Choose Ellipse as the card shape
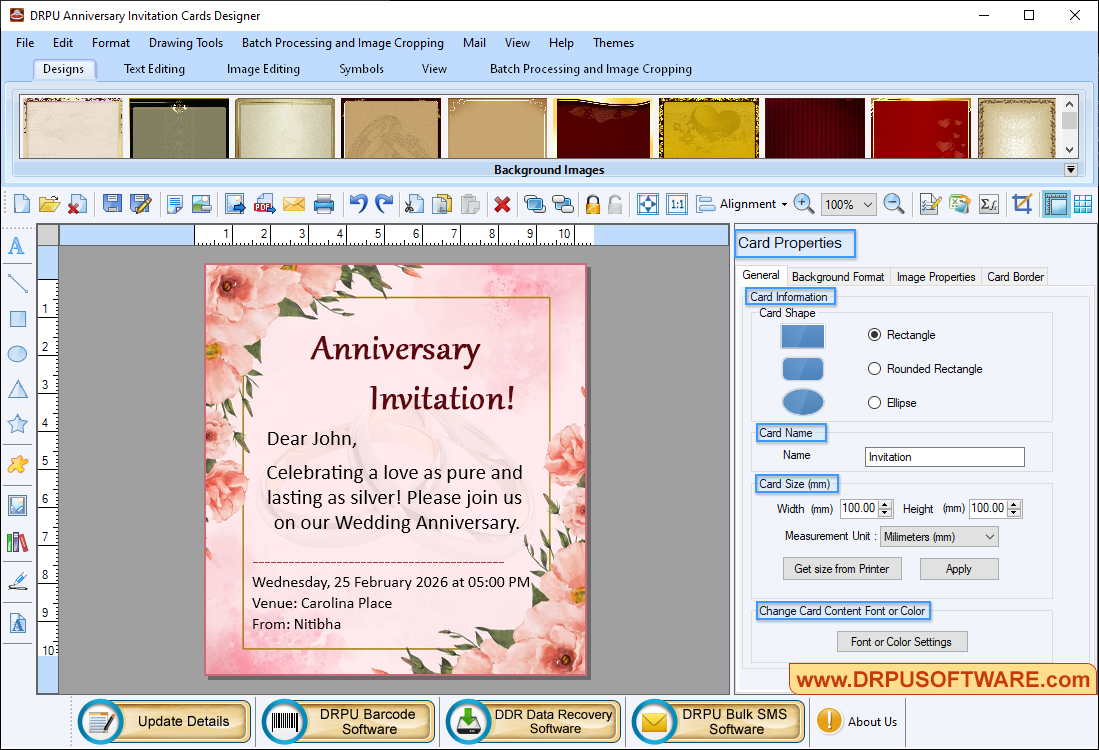This screenshot has width=1099, height=750. 875,402
